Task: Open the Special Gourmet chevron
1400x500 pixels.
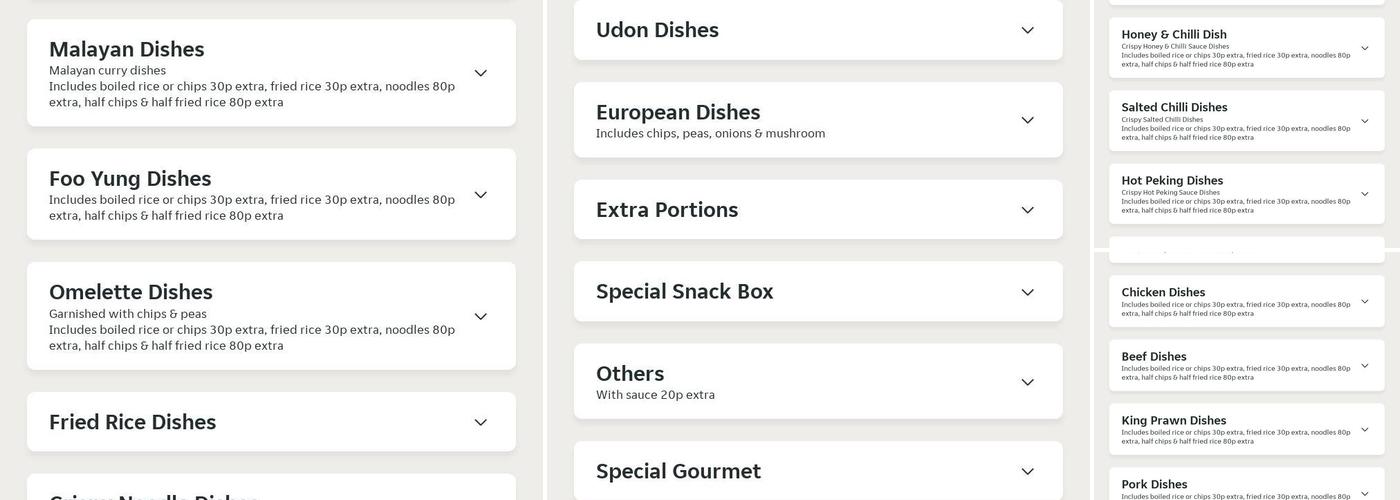Action: 1028,472
